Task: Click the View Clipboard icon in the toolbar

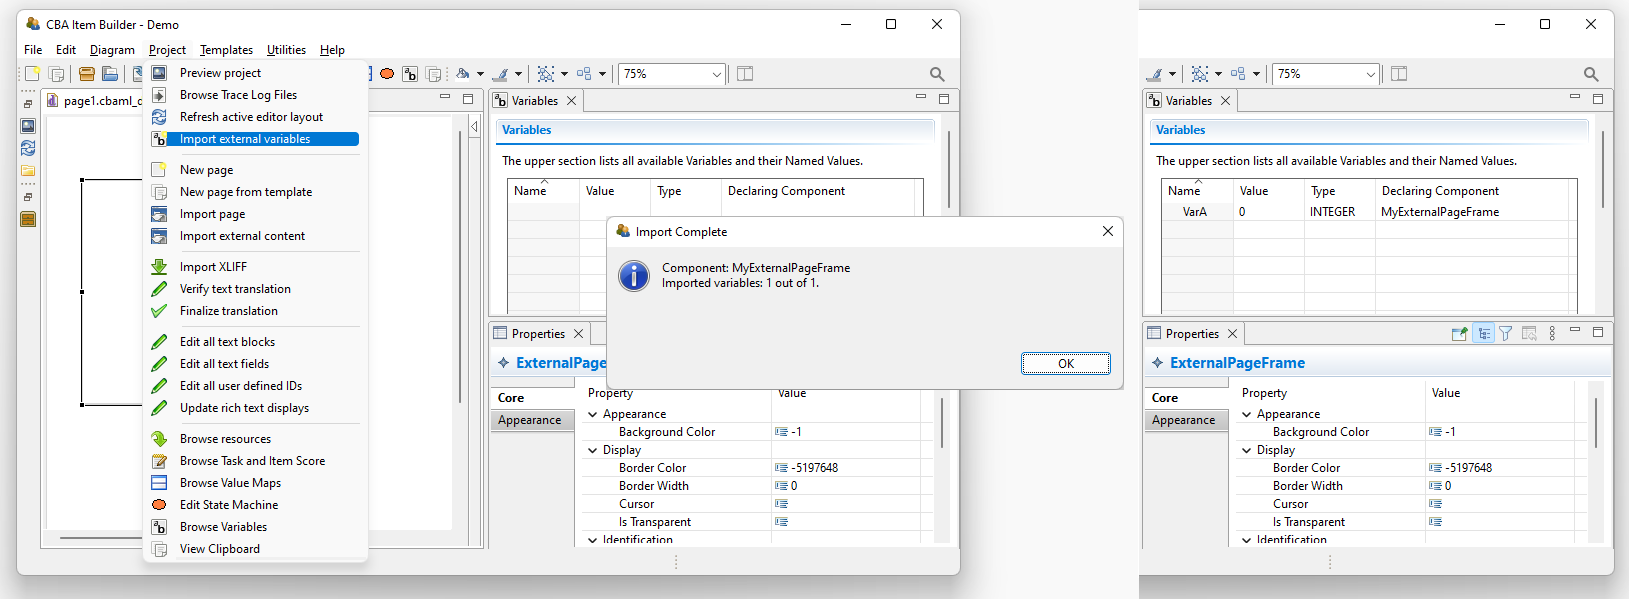Action: [x=433, y=74]
